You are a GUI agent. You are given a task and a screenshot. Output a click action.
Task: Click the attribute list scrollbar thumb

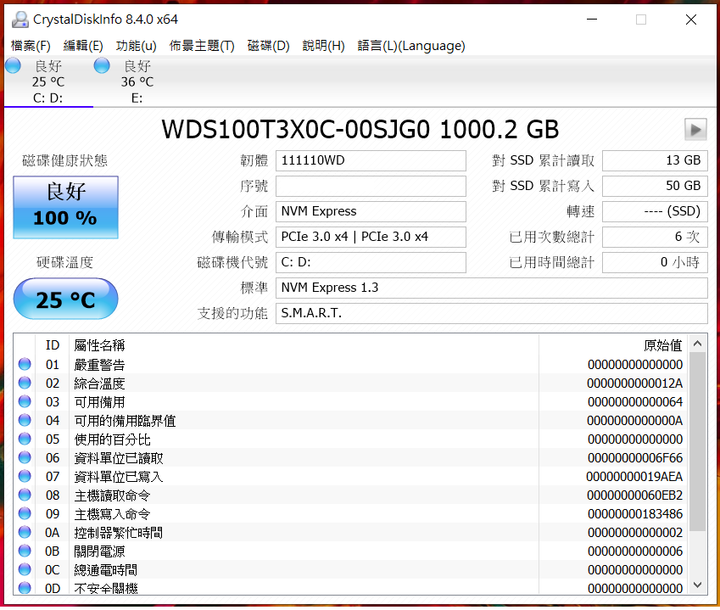[698, 441]
